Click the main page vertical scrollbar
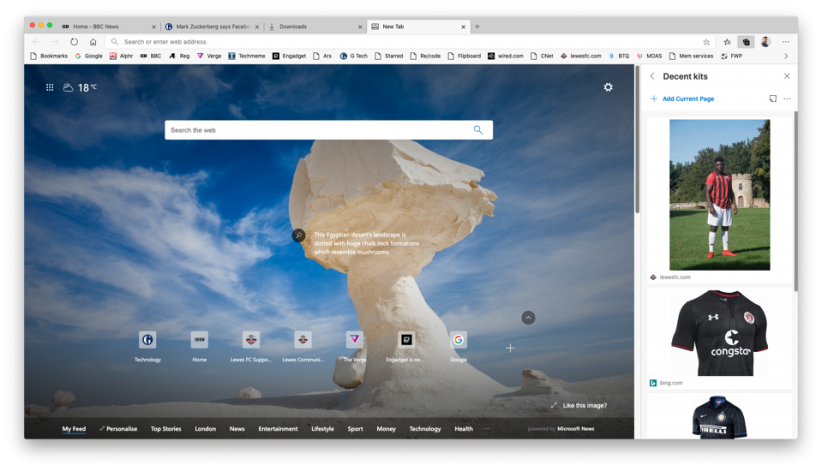Image resolution: width=822 pixels, height=471 pixels. pos(637,139)
